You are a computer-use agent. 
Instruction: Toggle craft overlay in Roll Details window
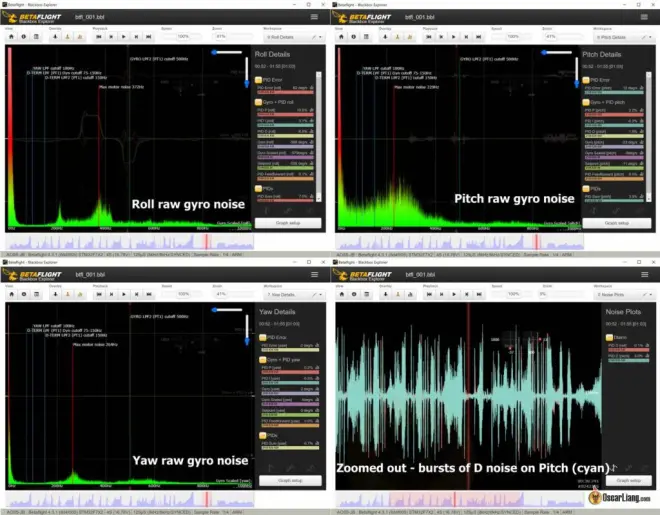[x=55, y=37]
